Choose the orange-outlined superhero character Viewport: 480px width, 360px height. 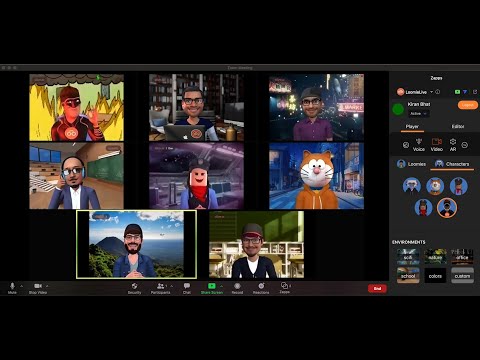pyautogui.click(x=447, y=207)
